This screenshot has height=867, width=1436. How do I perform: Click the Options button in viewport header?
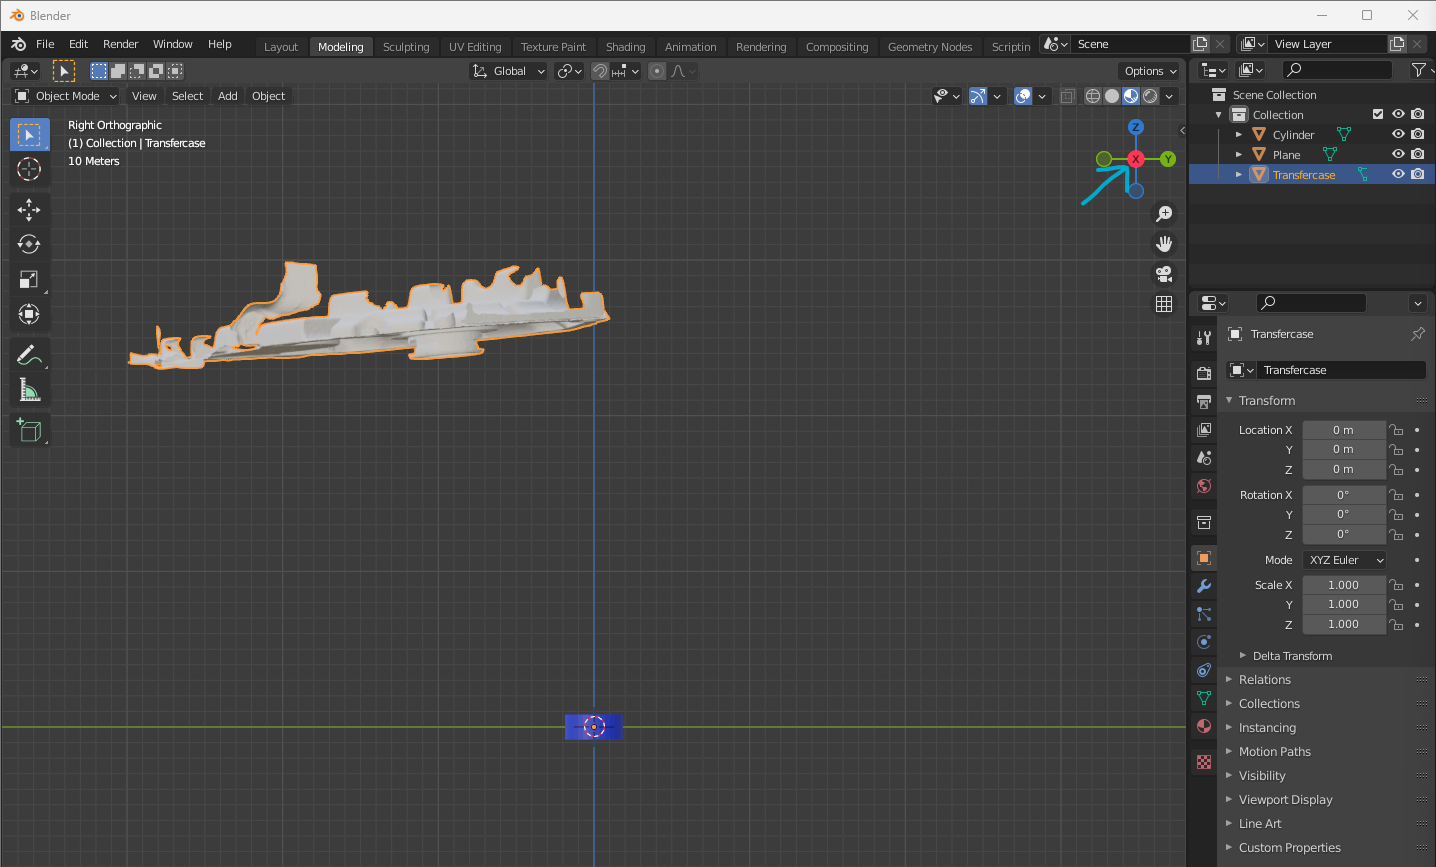(x=1150, y=71)
